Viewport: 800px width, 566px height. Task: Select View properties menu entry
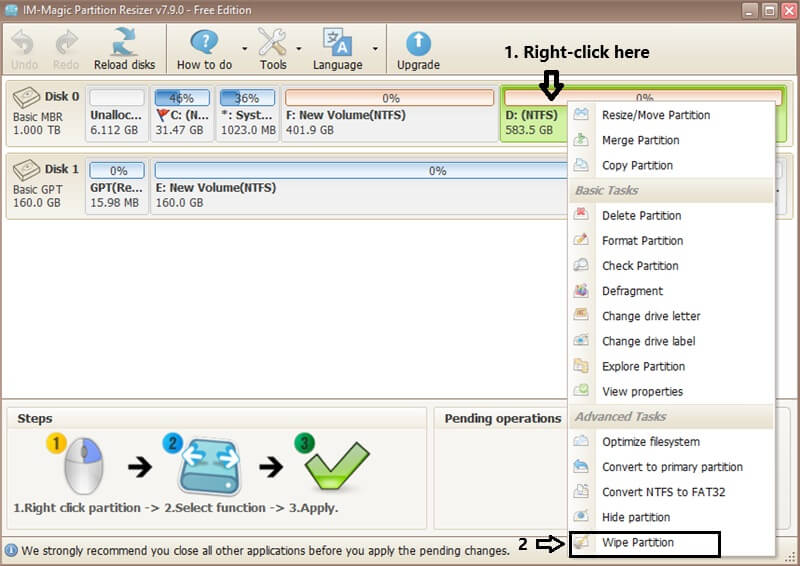671,391
